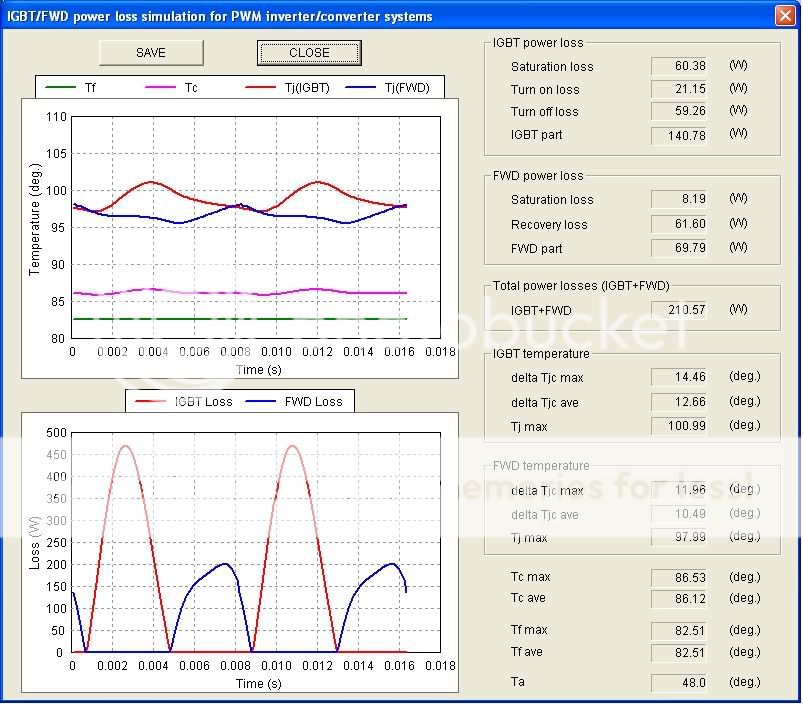Click the 'IGBT temperature' group label
The image size is (803, 704).
point(541,353)
